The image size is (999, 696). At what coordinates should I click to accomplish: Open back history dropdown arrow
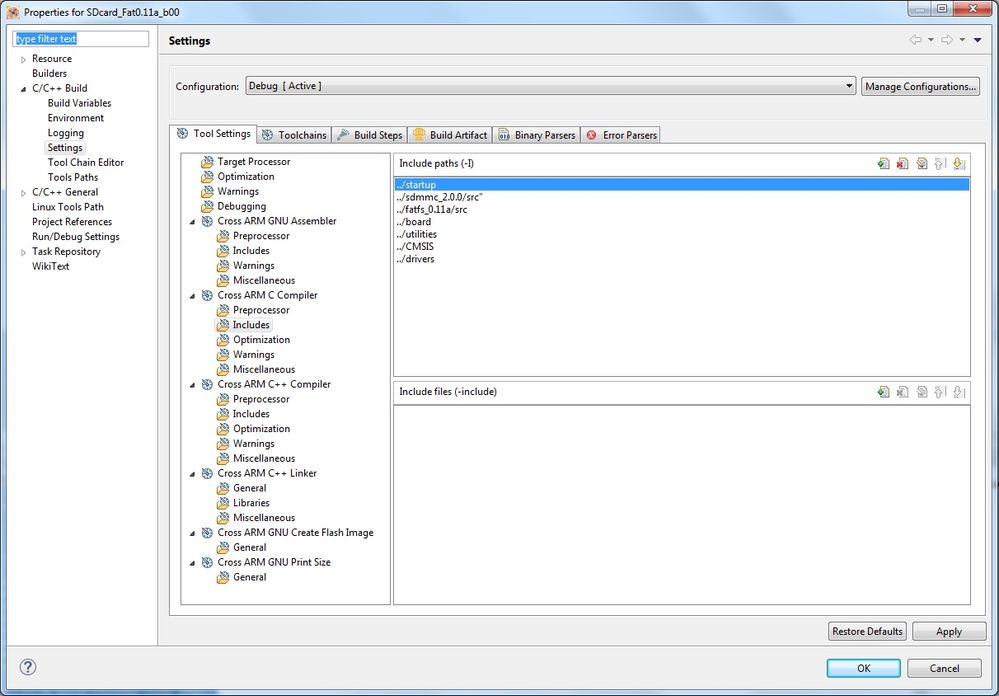(x=931, y=40)
